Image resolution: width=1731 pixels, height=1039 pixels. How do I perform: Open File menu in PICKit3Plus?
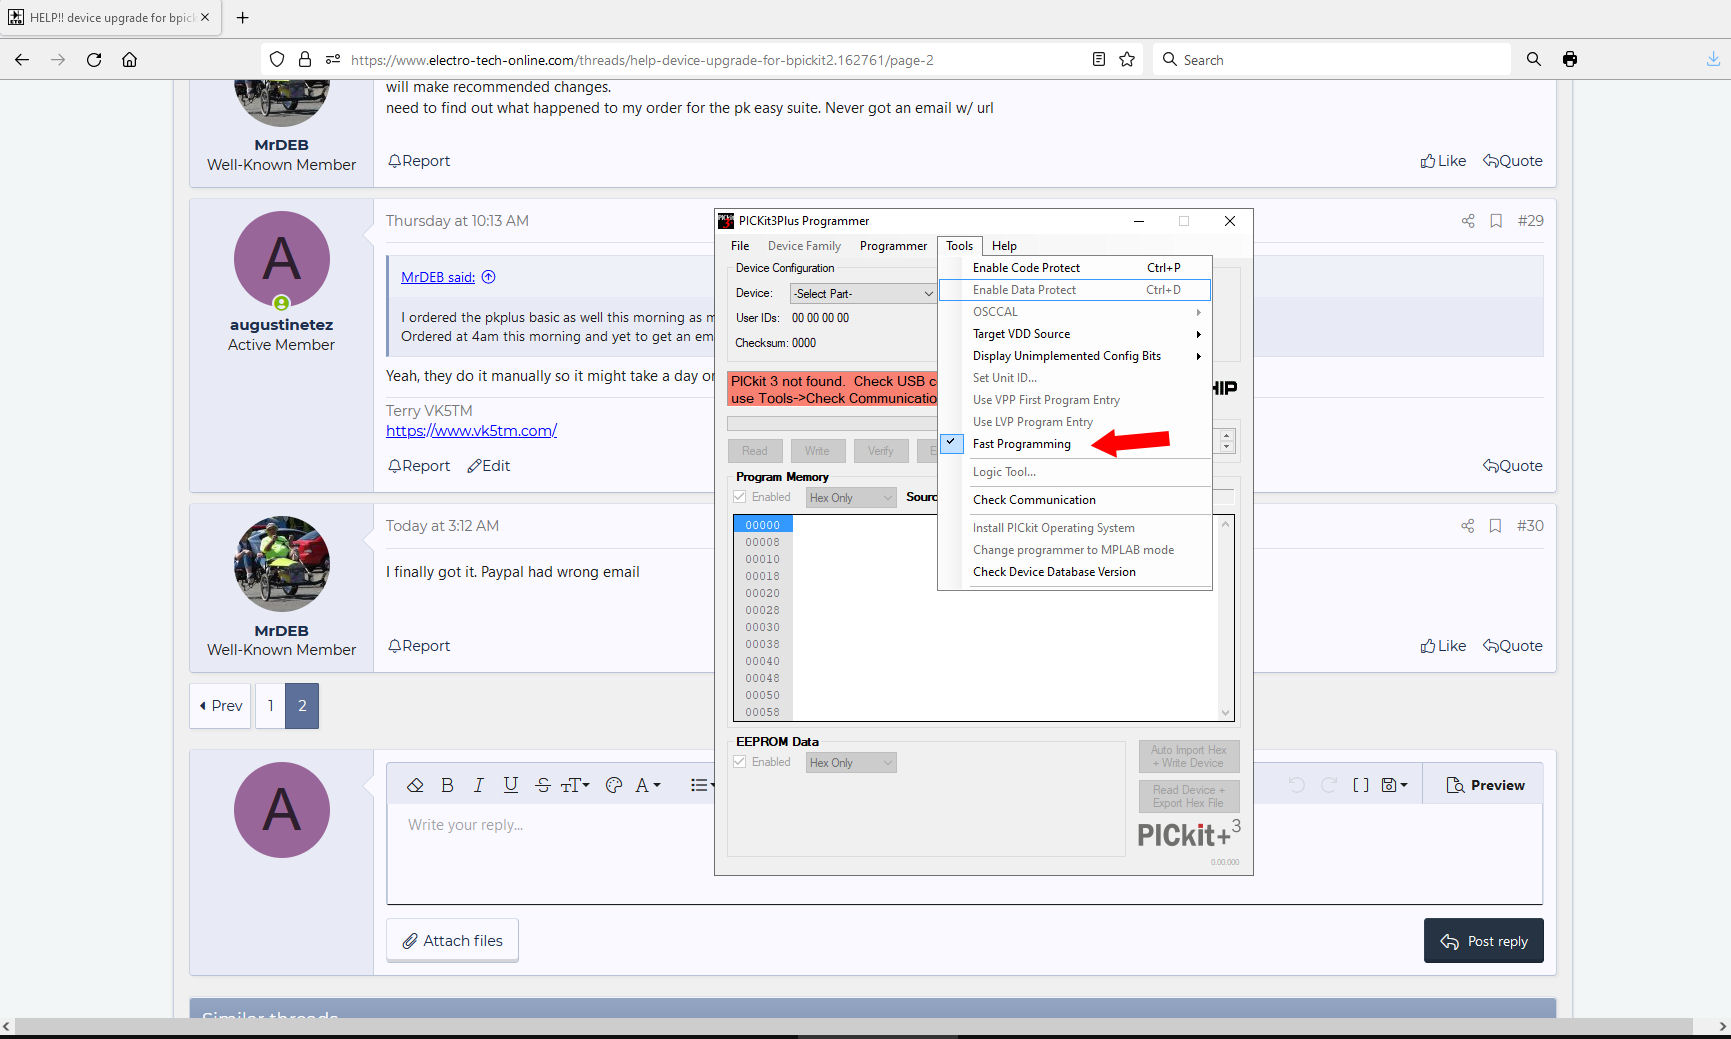pos(740,246)
